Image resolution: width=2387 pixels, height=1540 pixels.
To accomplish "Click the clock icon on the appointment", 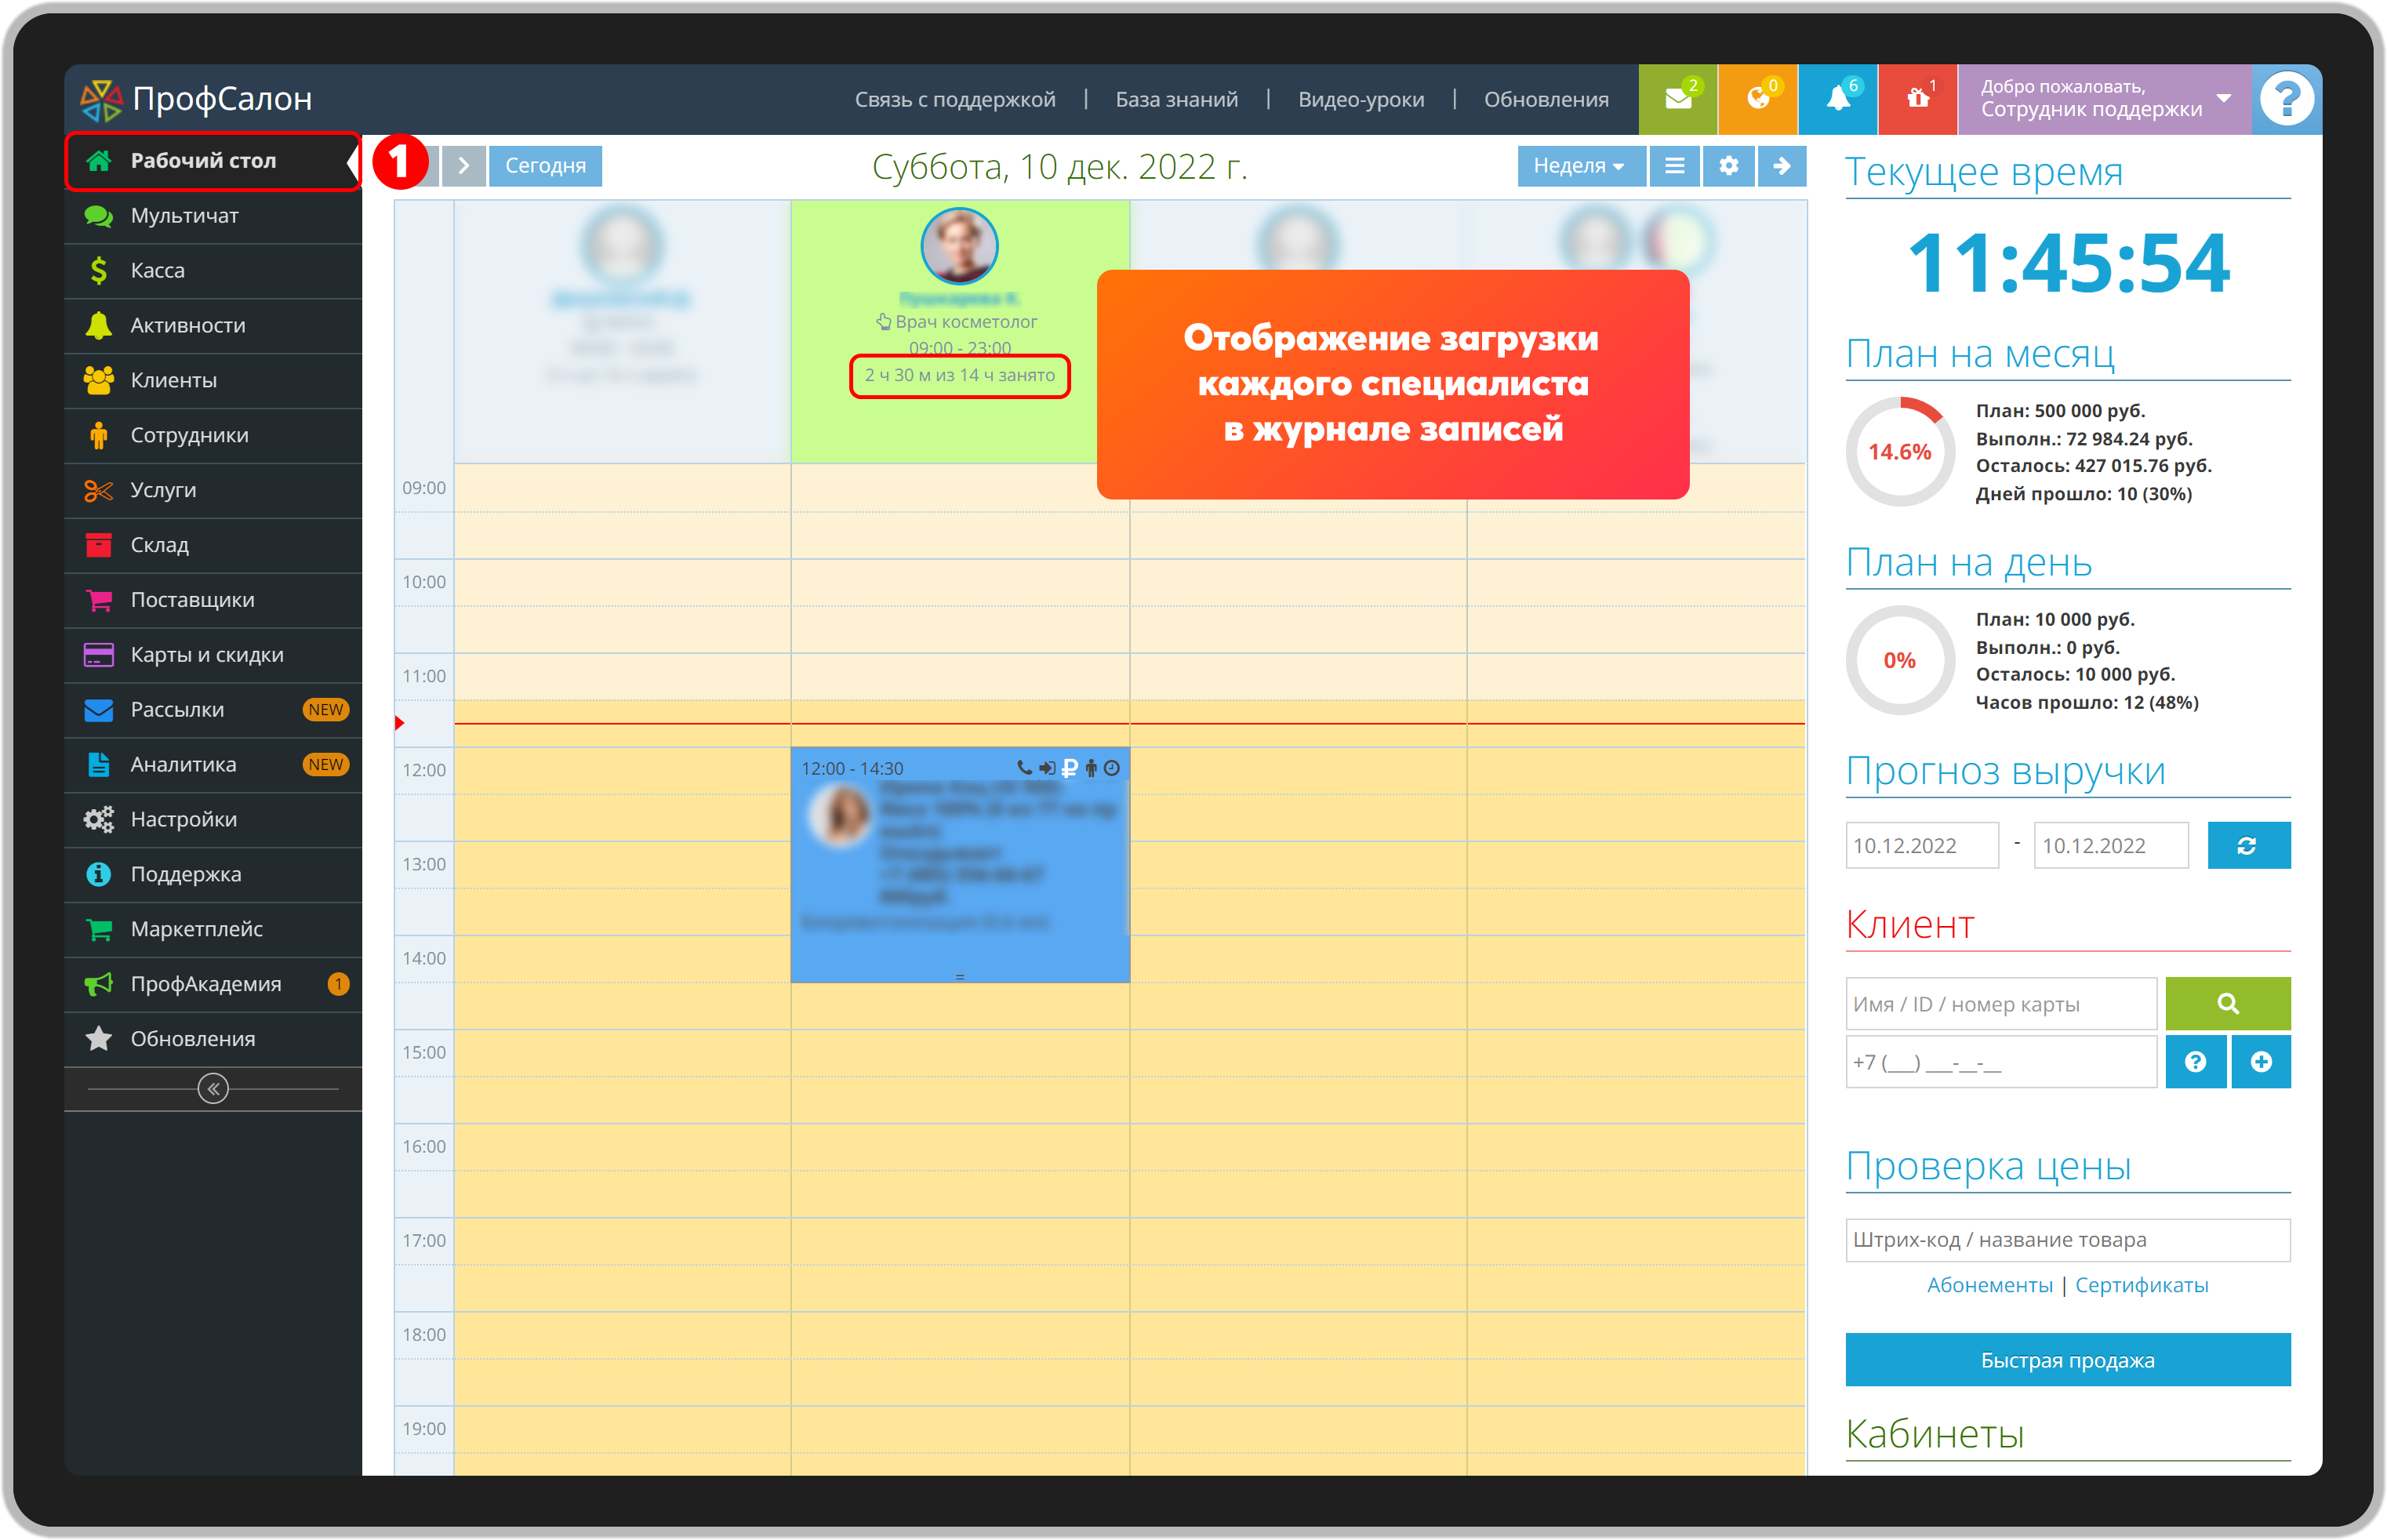I will click(1112, 769).
